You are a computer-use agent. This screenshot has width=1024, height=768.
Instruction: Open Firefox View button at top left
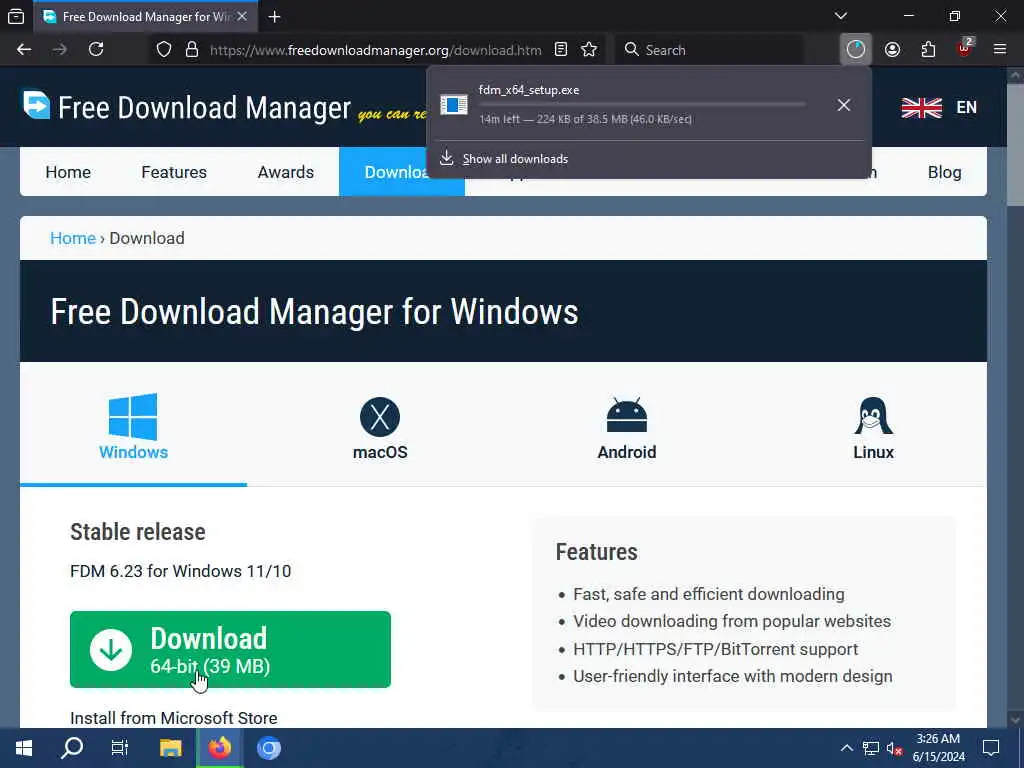coord(16,16)
